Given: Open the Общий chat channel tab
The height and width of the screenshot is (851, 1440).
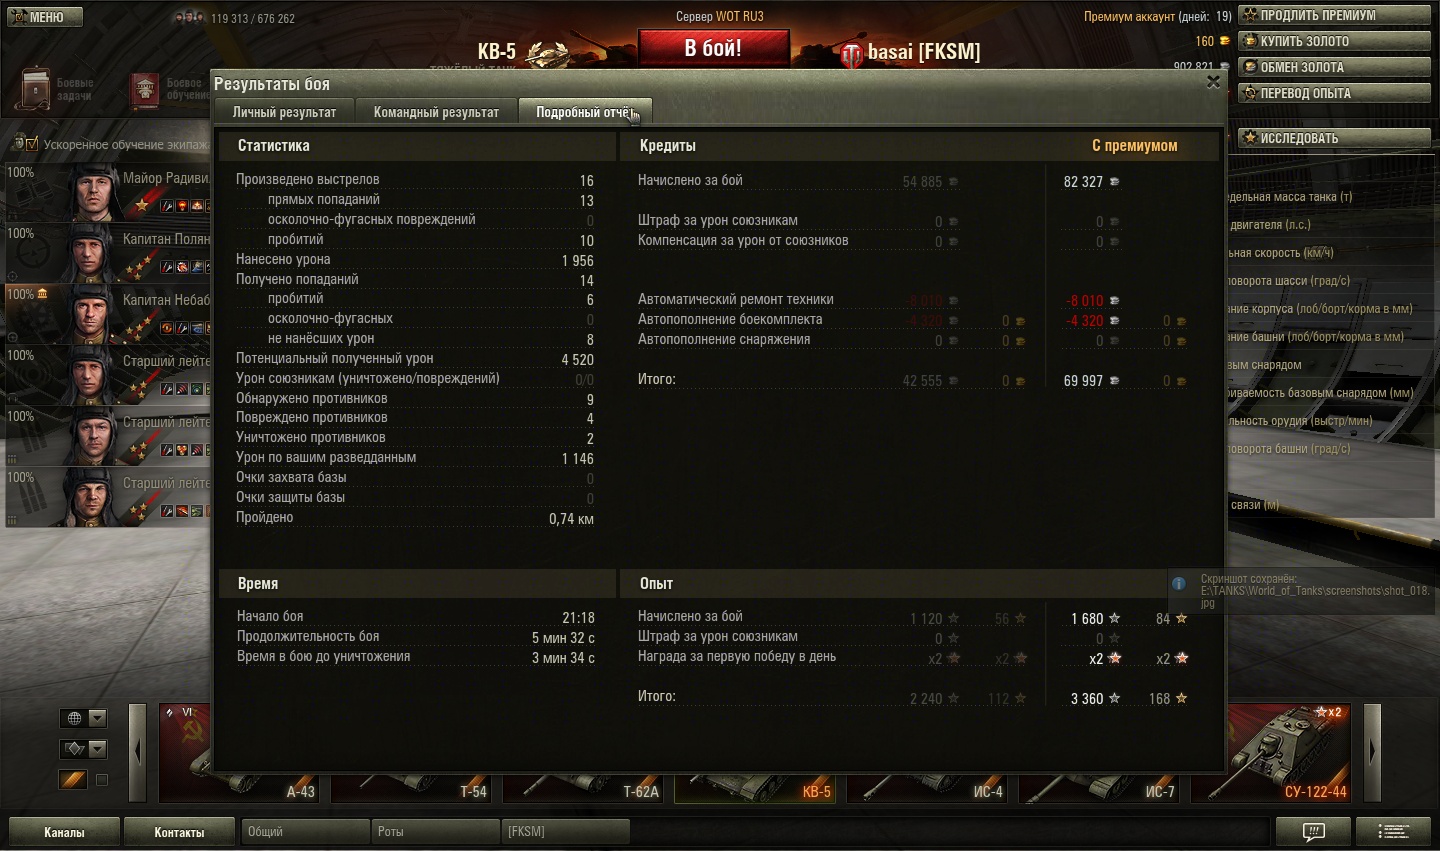Looking at the screenshot, I should (x=305, y=831).
